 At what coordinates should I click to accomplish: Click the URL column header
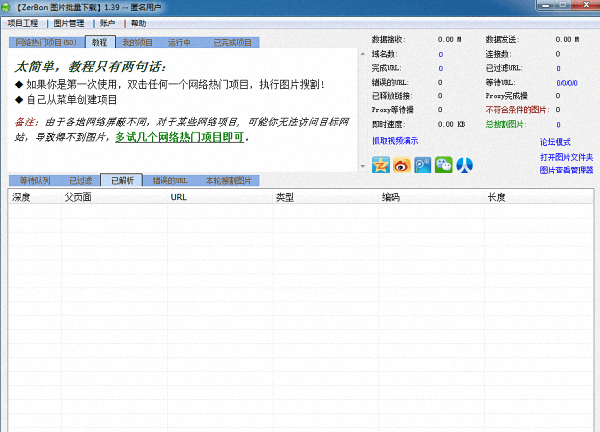[x=179, y=197]
